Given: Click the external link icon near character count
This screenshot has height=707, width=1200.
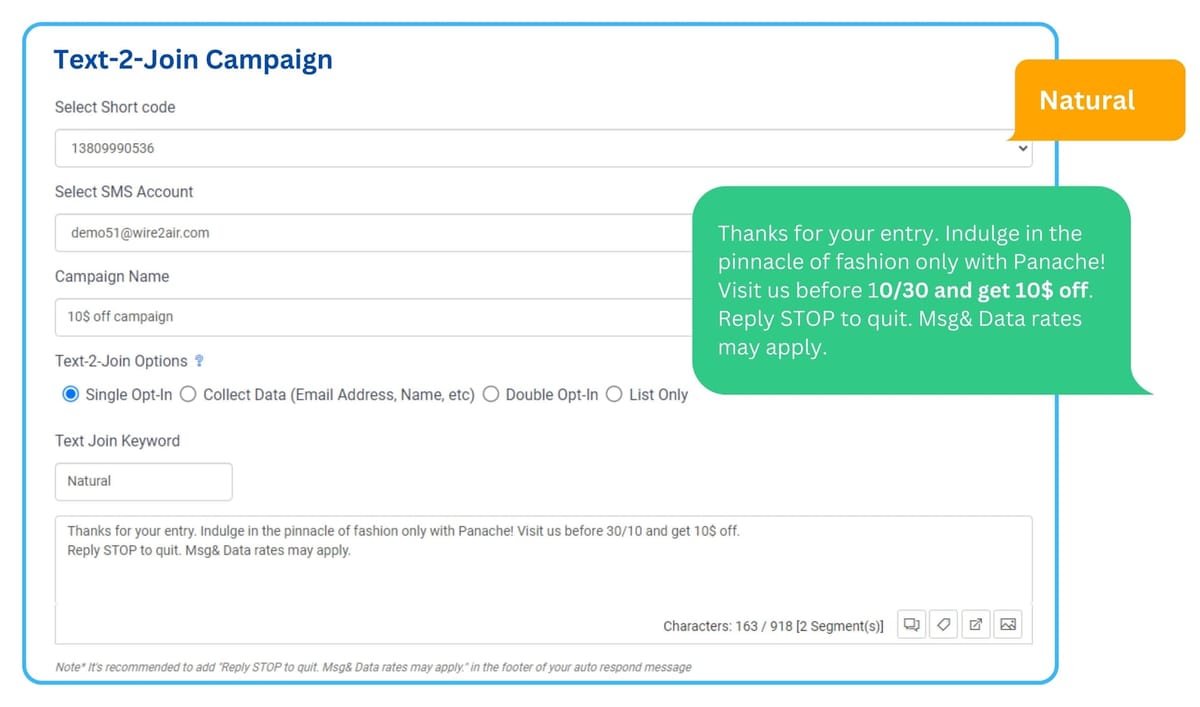Looking at the screenshot, I should (x=975, y=623).
